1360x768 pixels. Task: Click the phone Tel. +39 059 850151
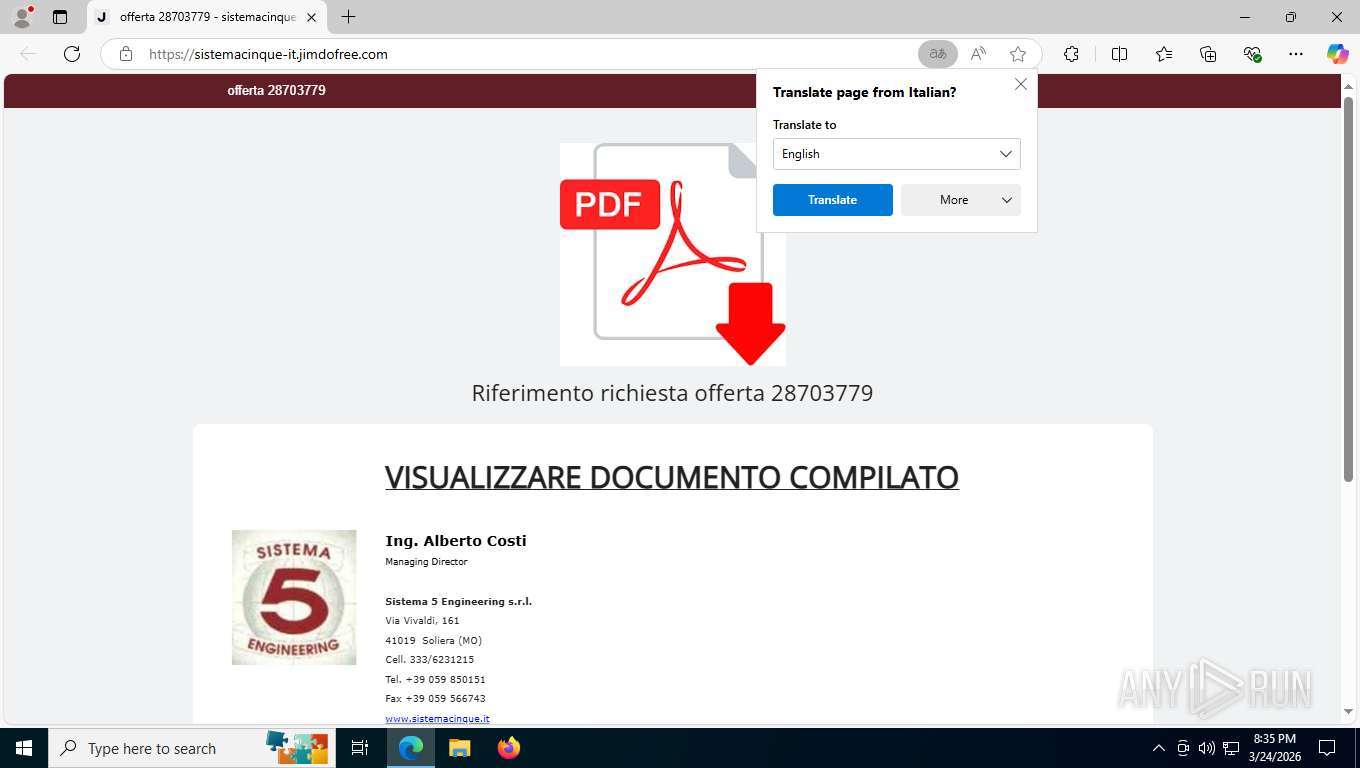(435, 679)
